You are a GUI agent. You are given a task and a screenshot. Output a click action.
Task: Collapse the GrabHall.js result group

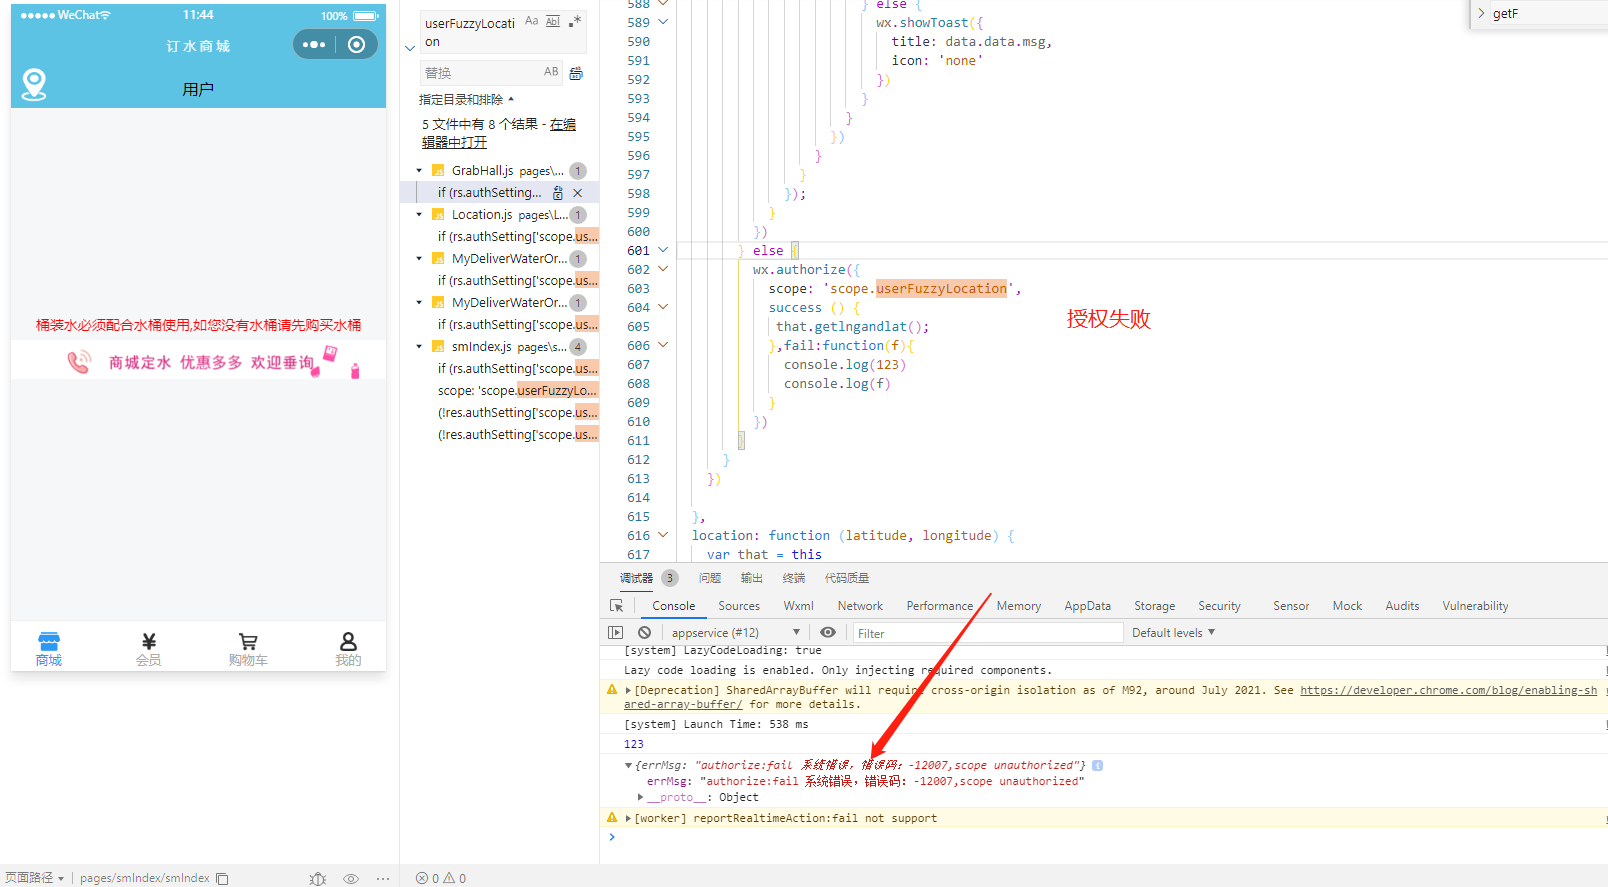click(x=419, y=171)
